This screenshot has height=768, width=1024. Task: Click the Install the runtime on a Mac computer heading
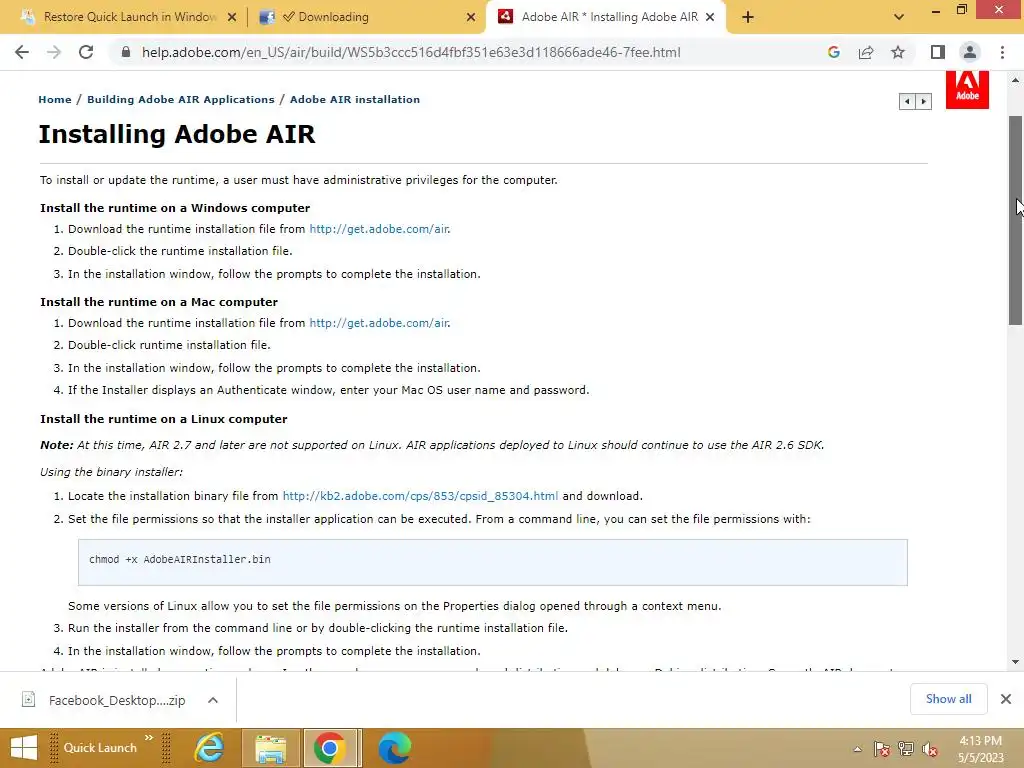click(x=159, y=302)
